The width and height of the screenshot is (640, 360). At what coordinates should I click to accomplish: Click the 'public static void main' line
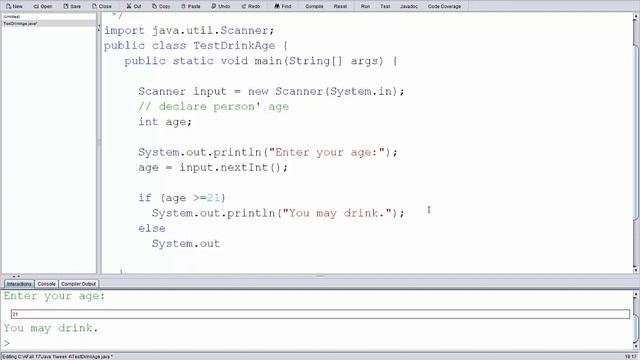pos(260,61)
